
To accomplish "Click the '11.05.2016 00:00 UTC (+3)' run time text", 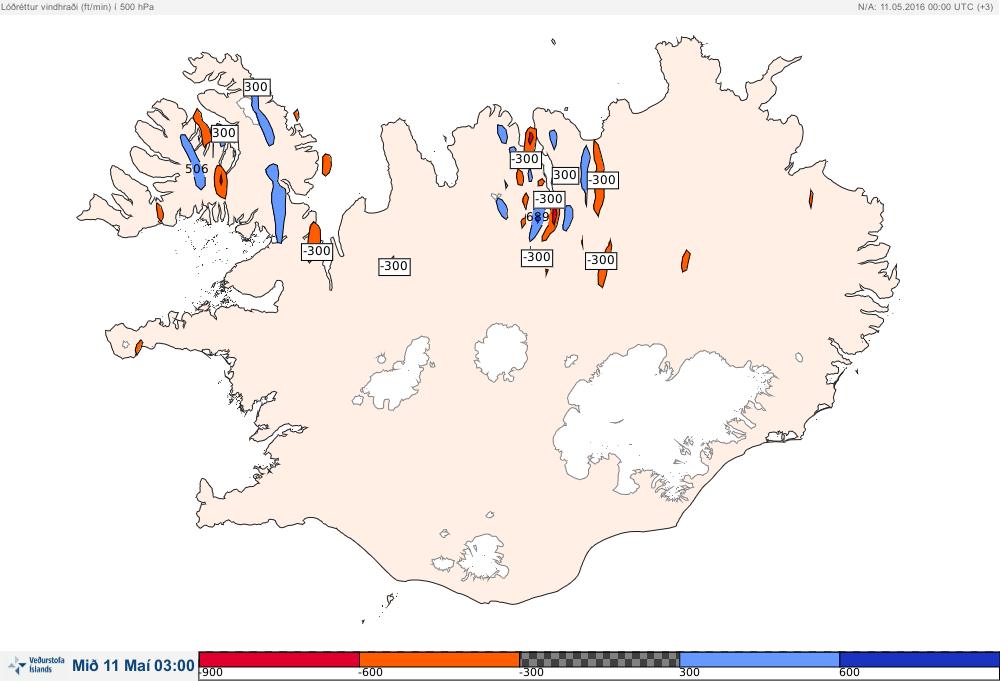I will pyautogui.click(x=936, y=6).
